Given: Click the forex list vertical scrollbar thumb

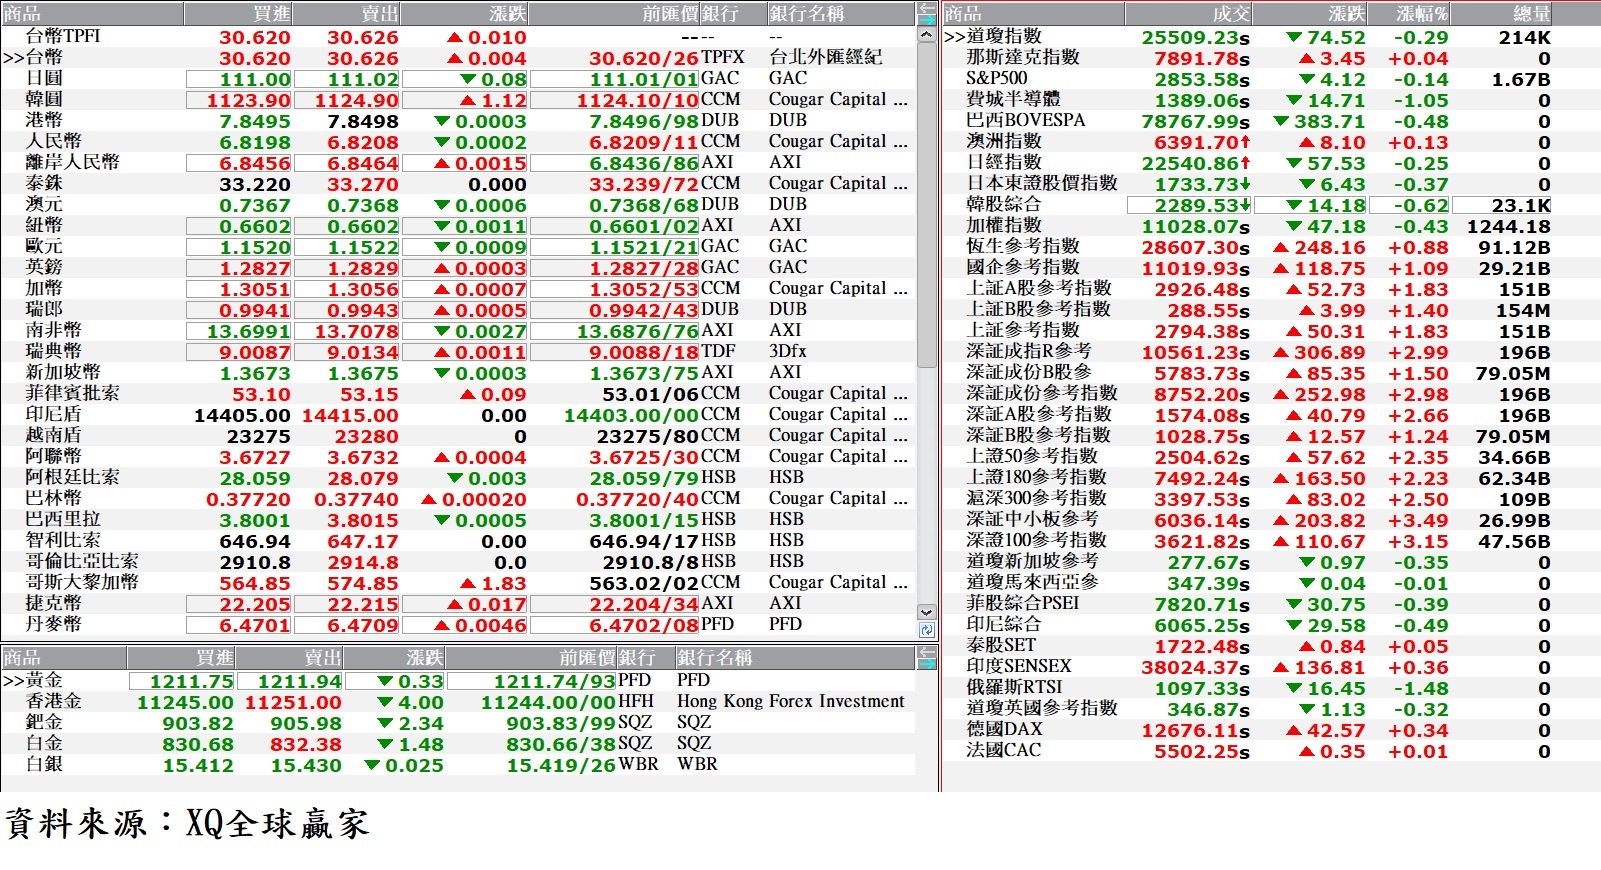Looking at the screenshot, I should 926,205.
